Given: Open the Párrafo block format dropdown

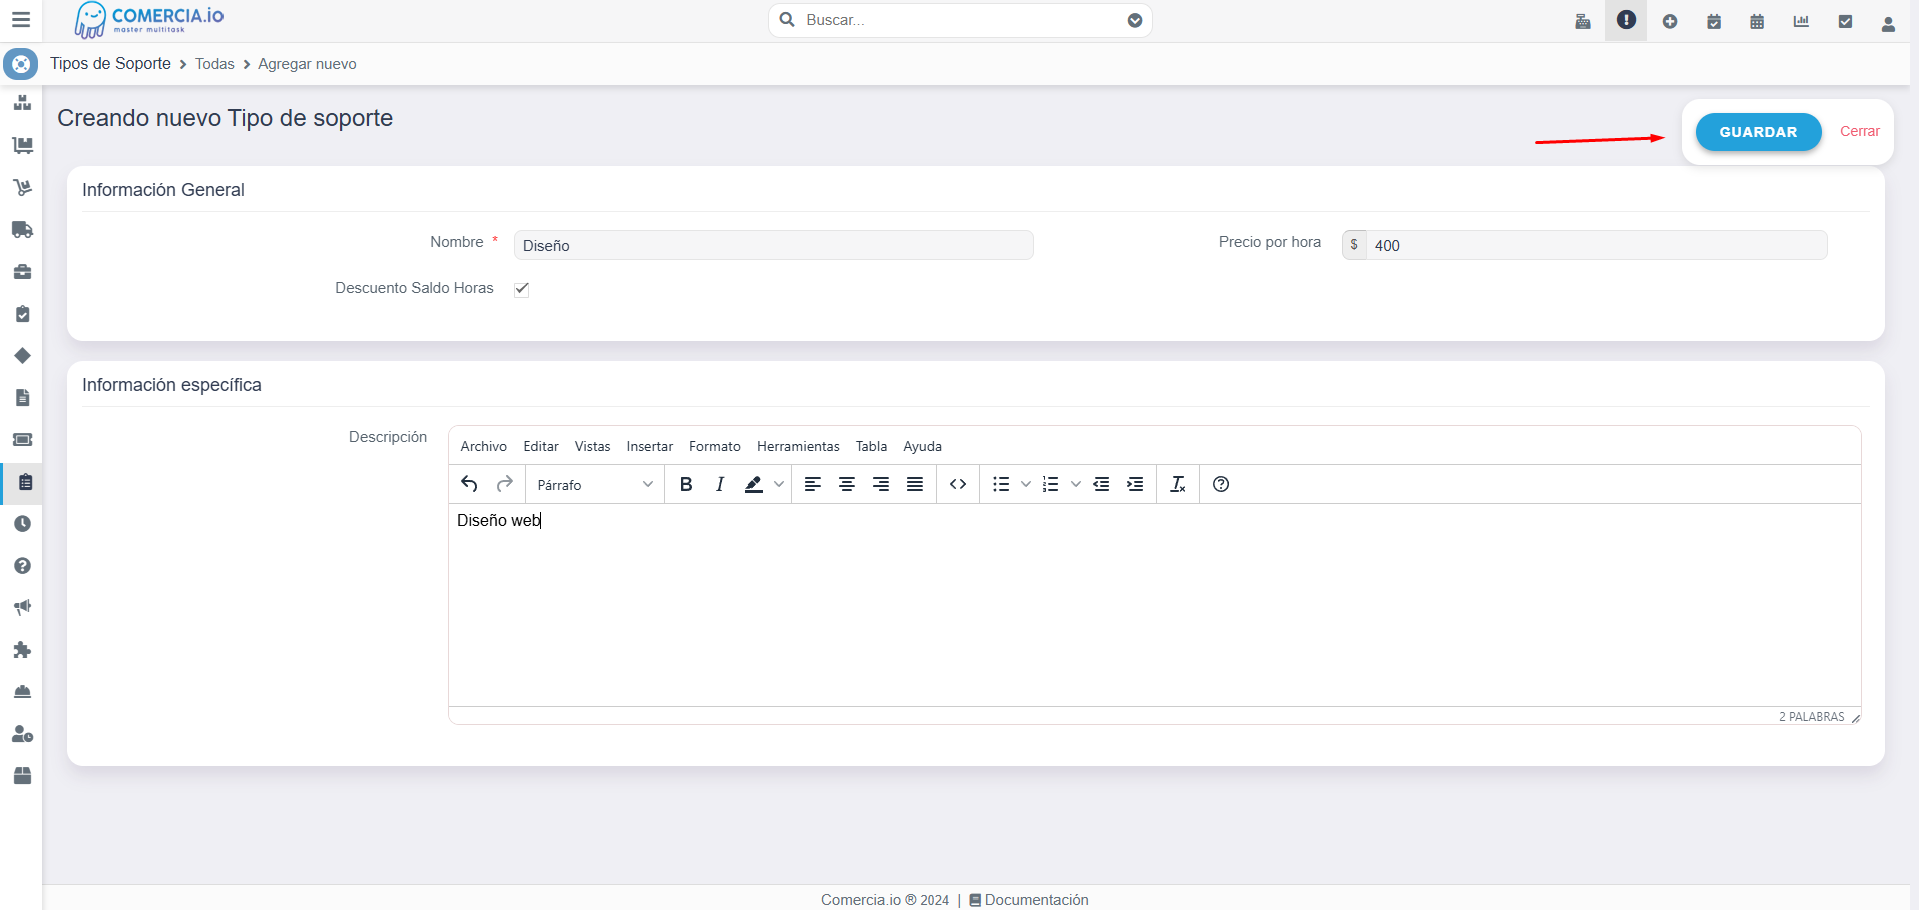Looking at the screenshot, I should 595,485.
